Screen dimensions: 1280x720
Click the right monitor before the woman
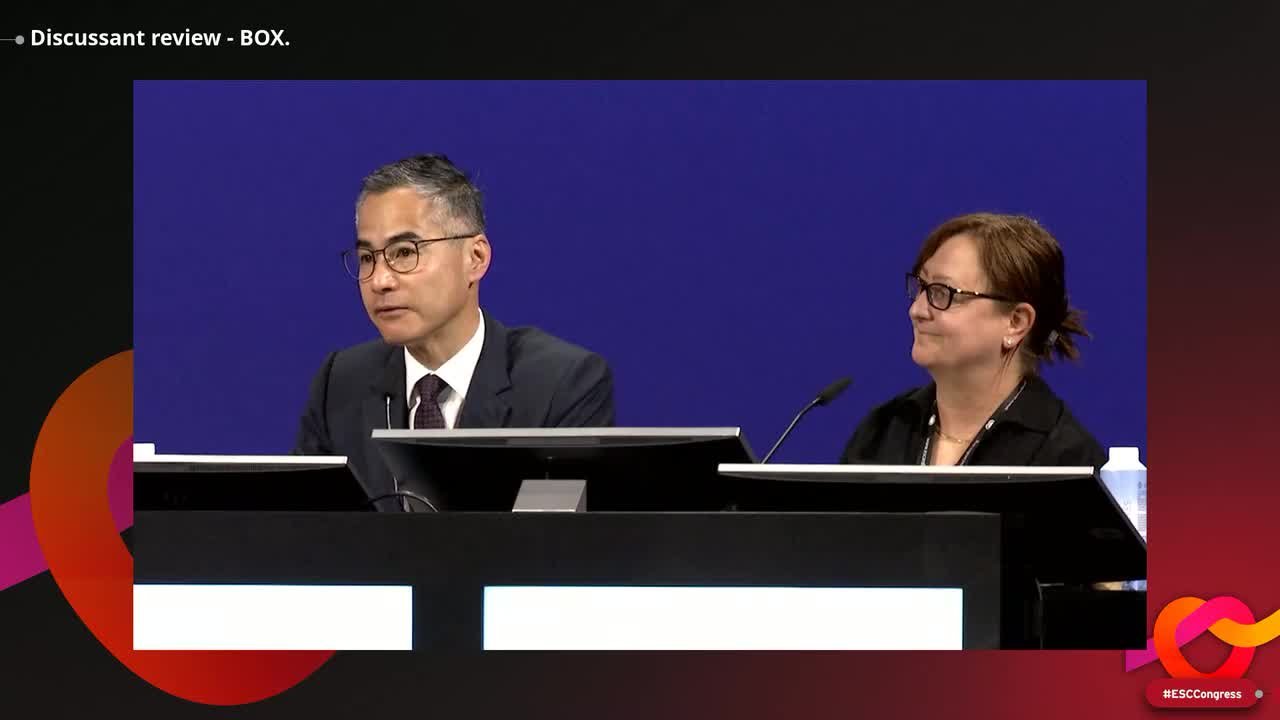pos(930,506)
